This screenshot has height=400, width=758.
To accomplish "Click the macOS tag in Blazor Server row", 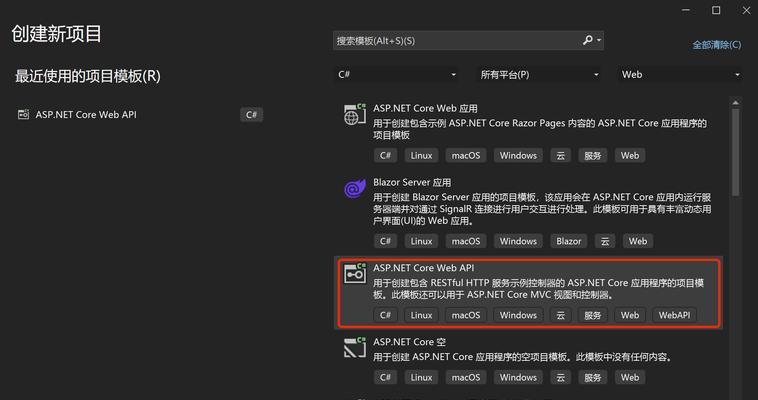I will [x=466, y=241].
